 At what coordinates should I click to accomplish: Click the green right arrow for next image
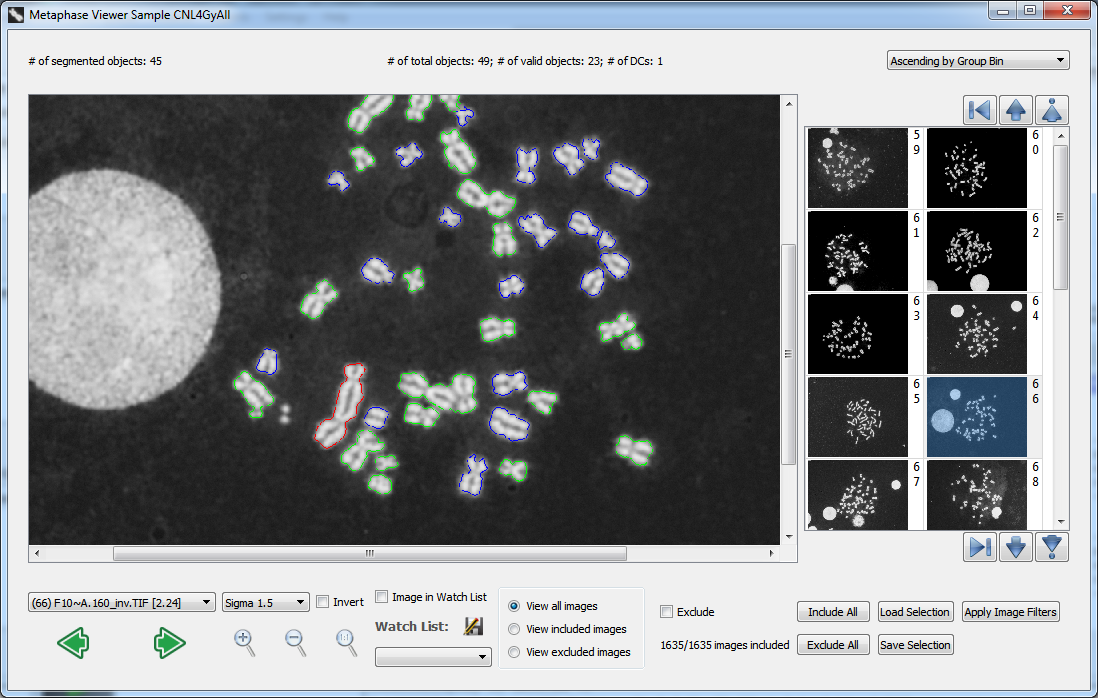pos(169,643)
